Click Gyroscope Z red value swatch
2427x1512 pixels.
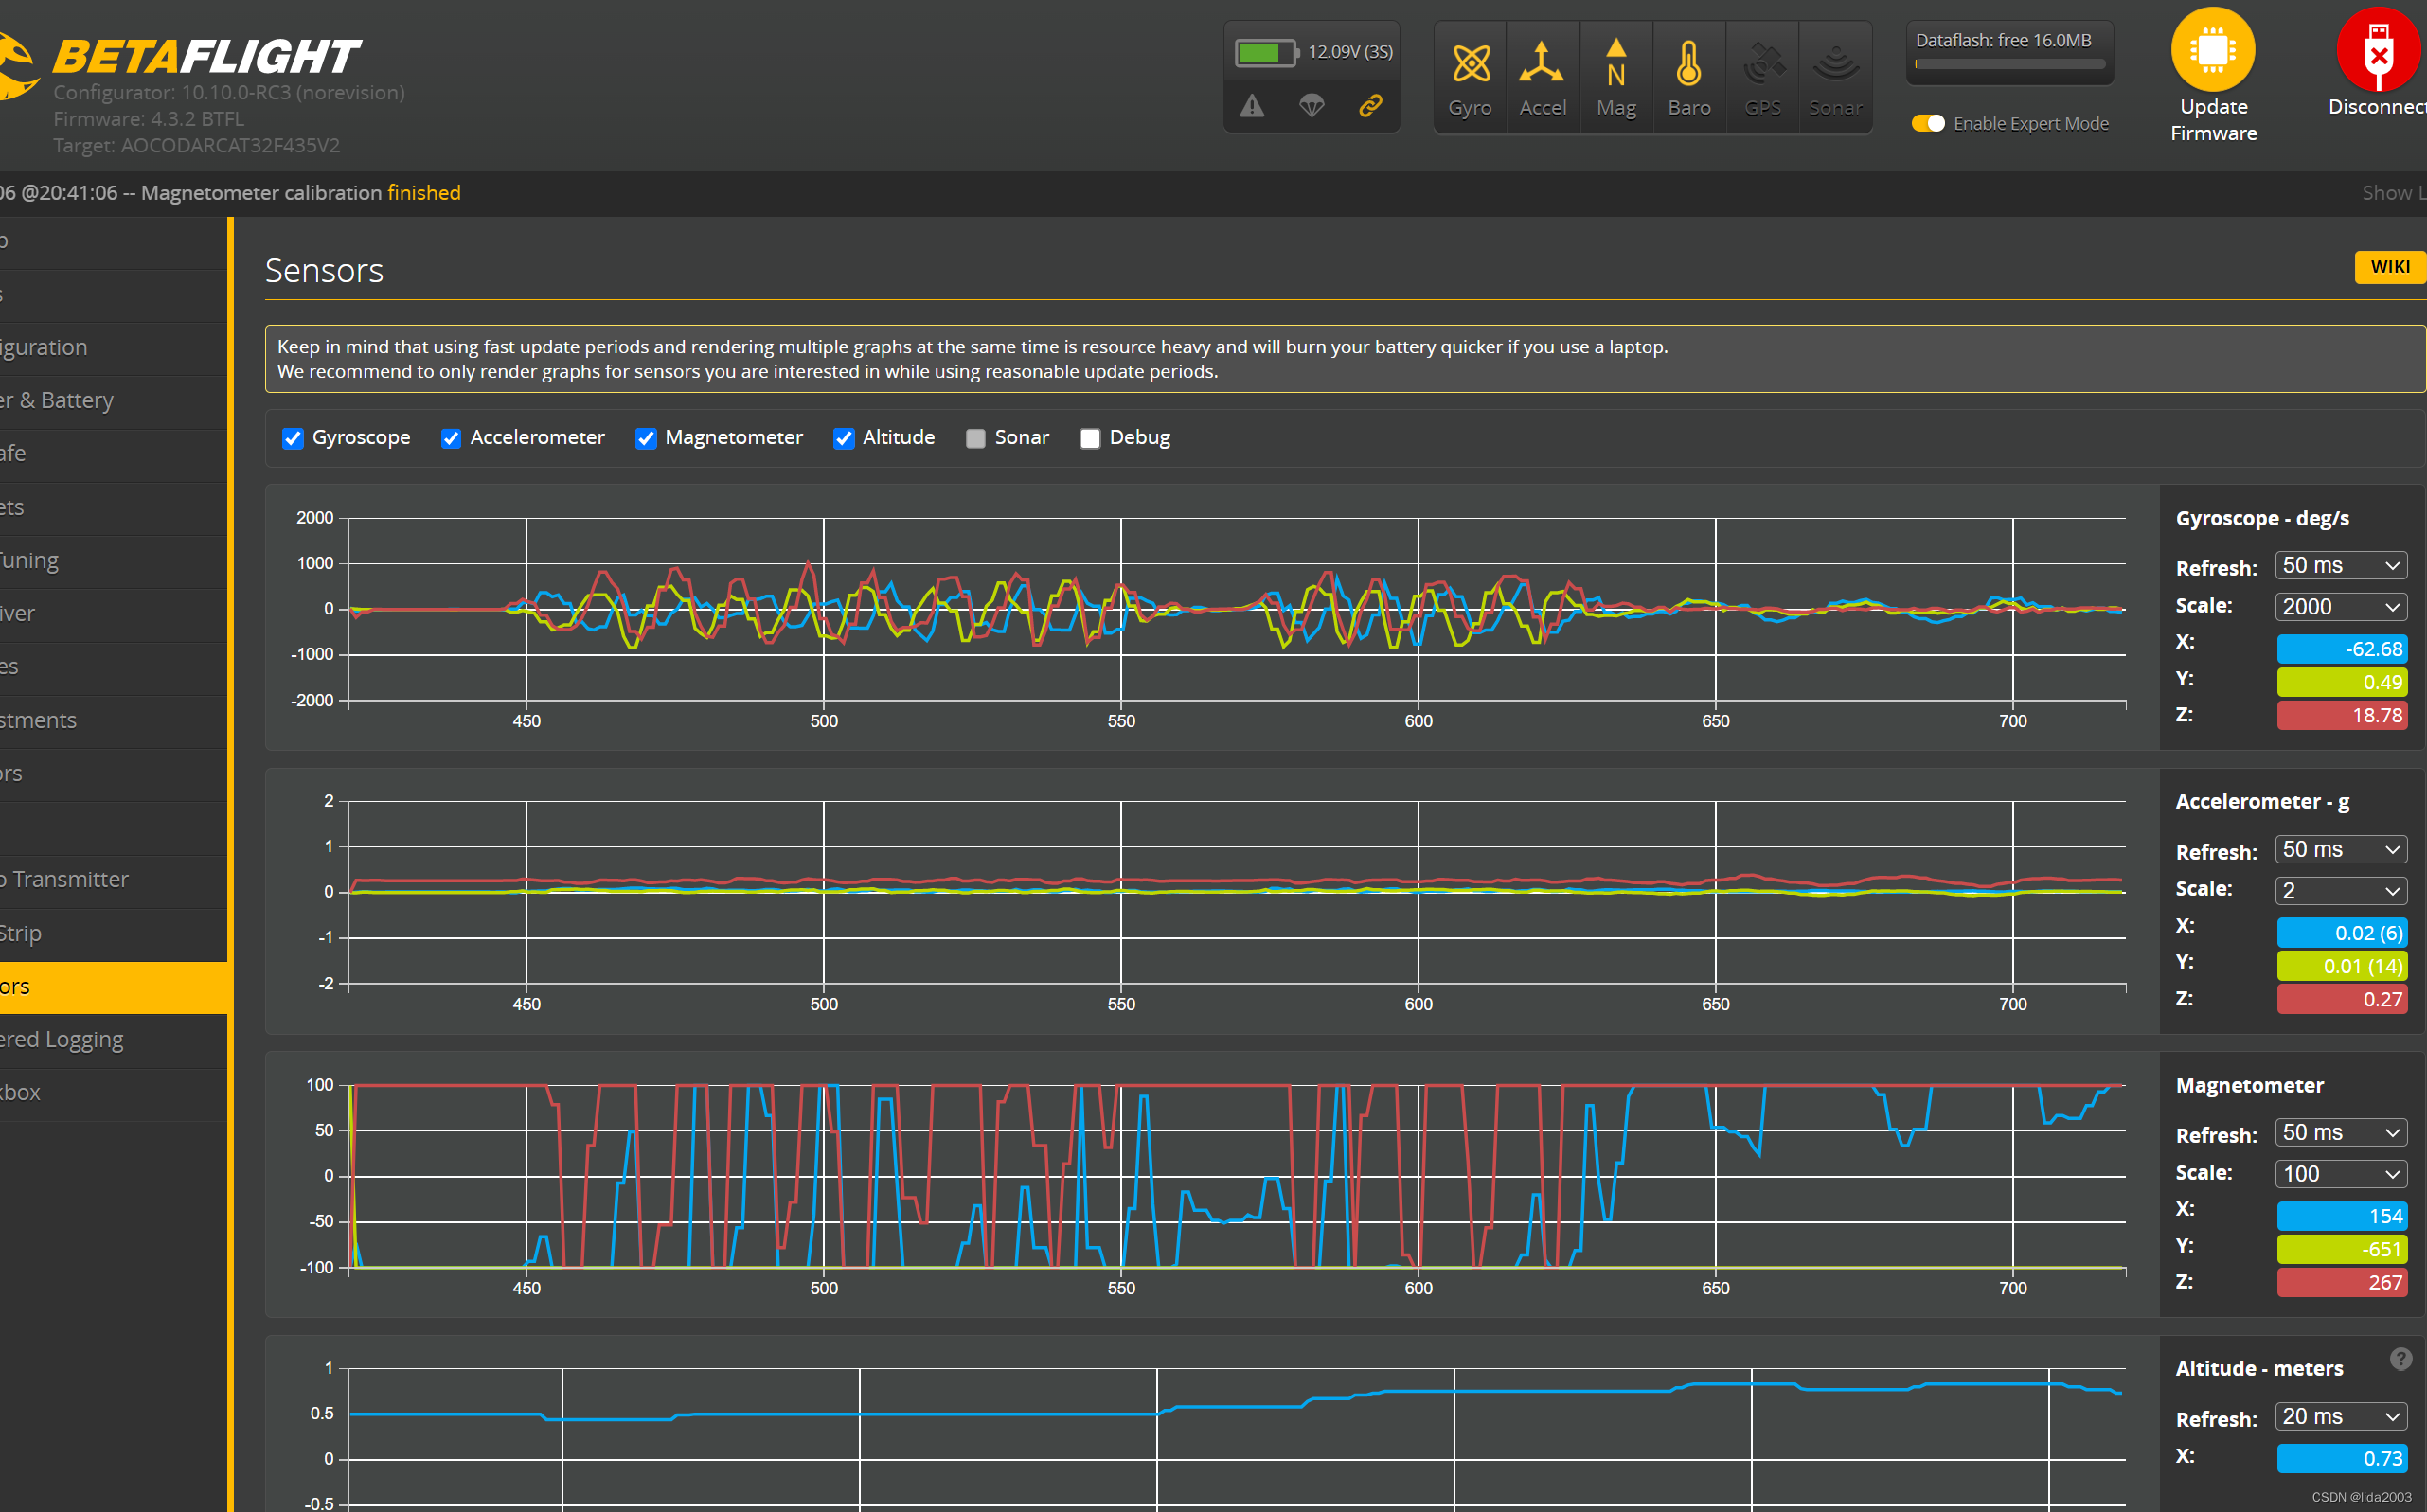pos(2341,715)
